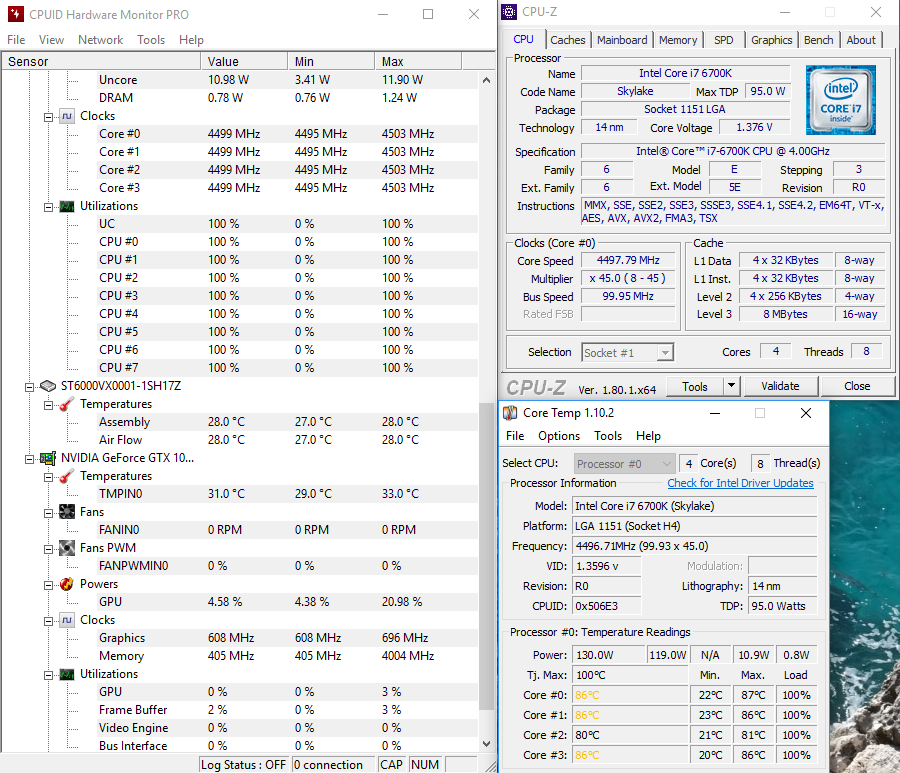This screenshot has width=900, height=773.
Task: Collapse the NVIDIA GeForce GTX tree node
Action: coord(29,458)
